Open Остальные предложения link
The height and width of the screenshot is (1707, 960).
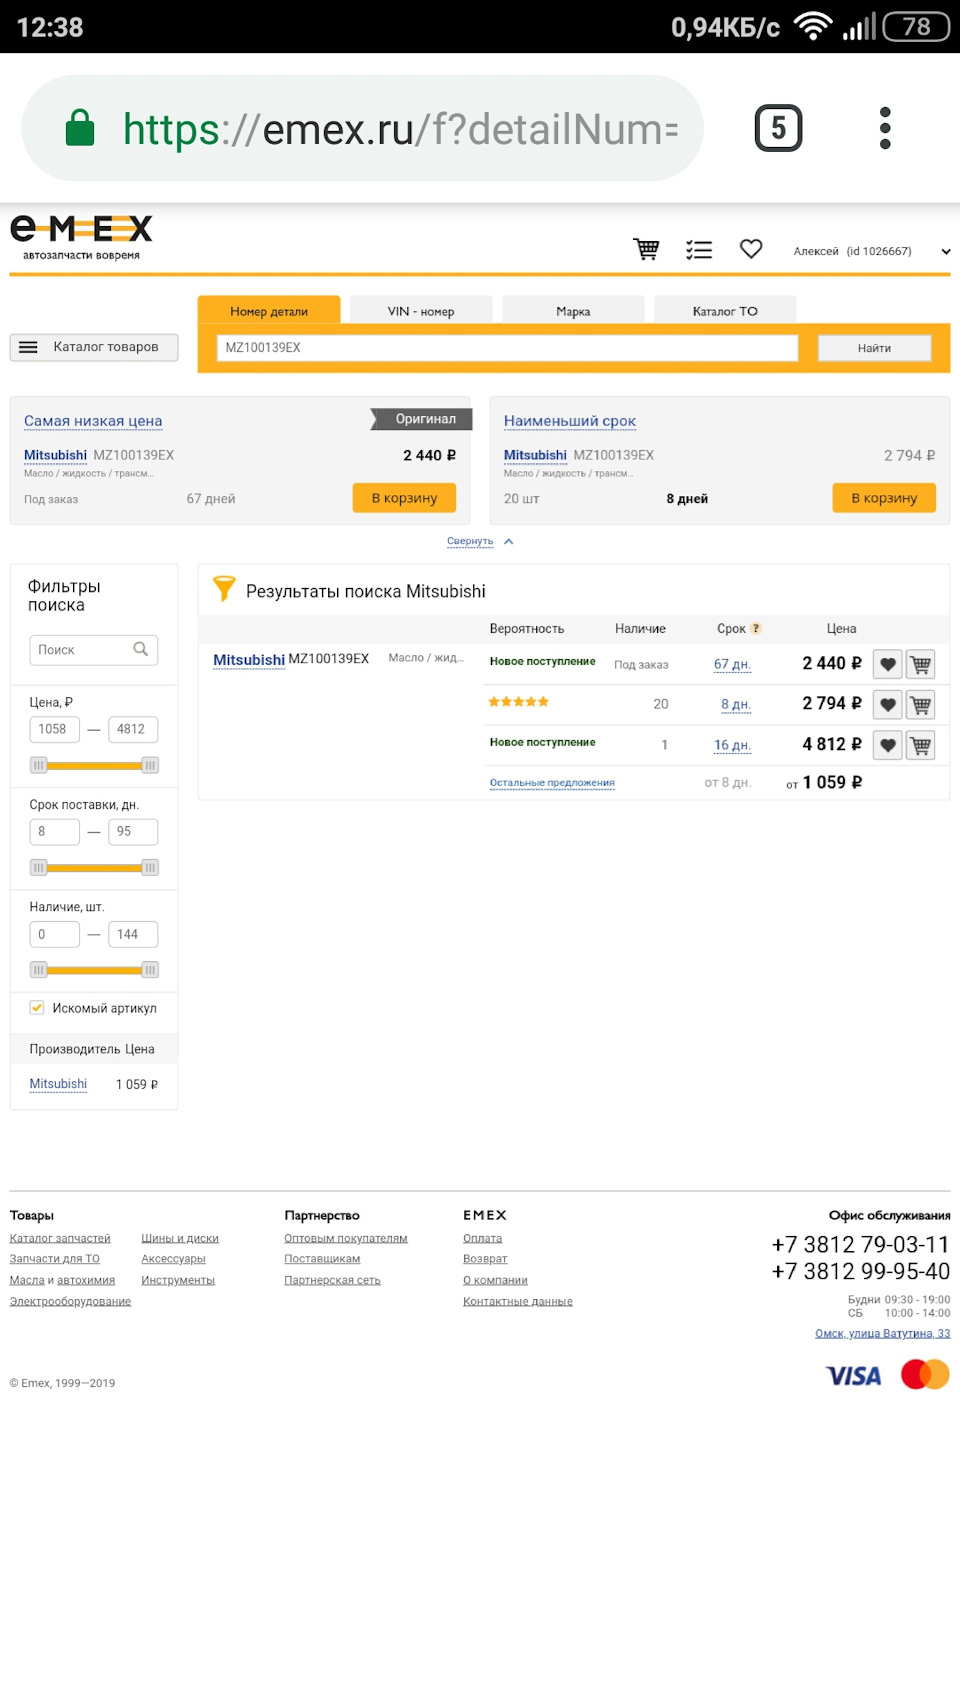[x=552, y=783]
